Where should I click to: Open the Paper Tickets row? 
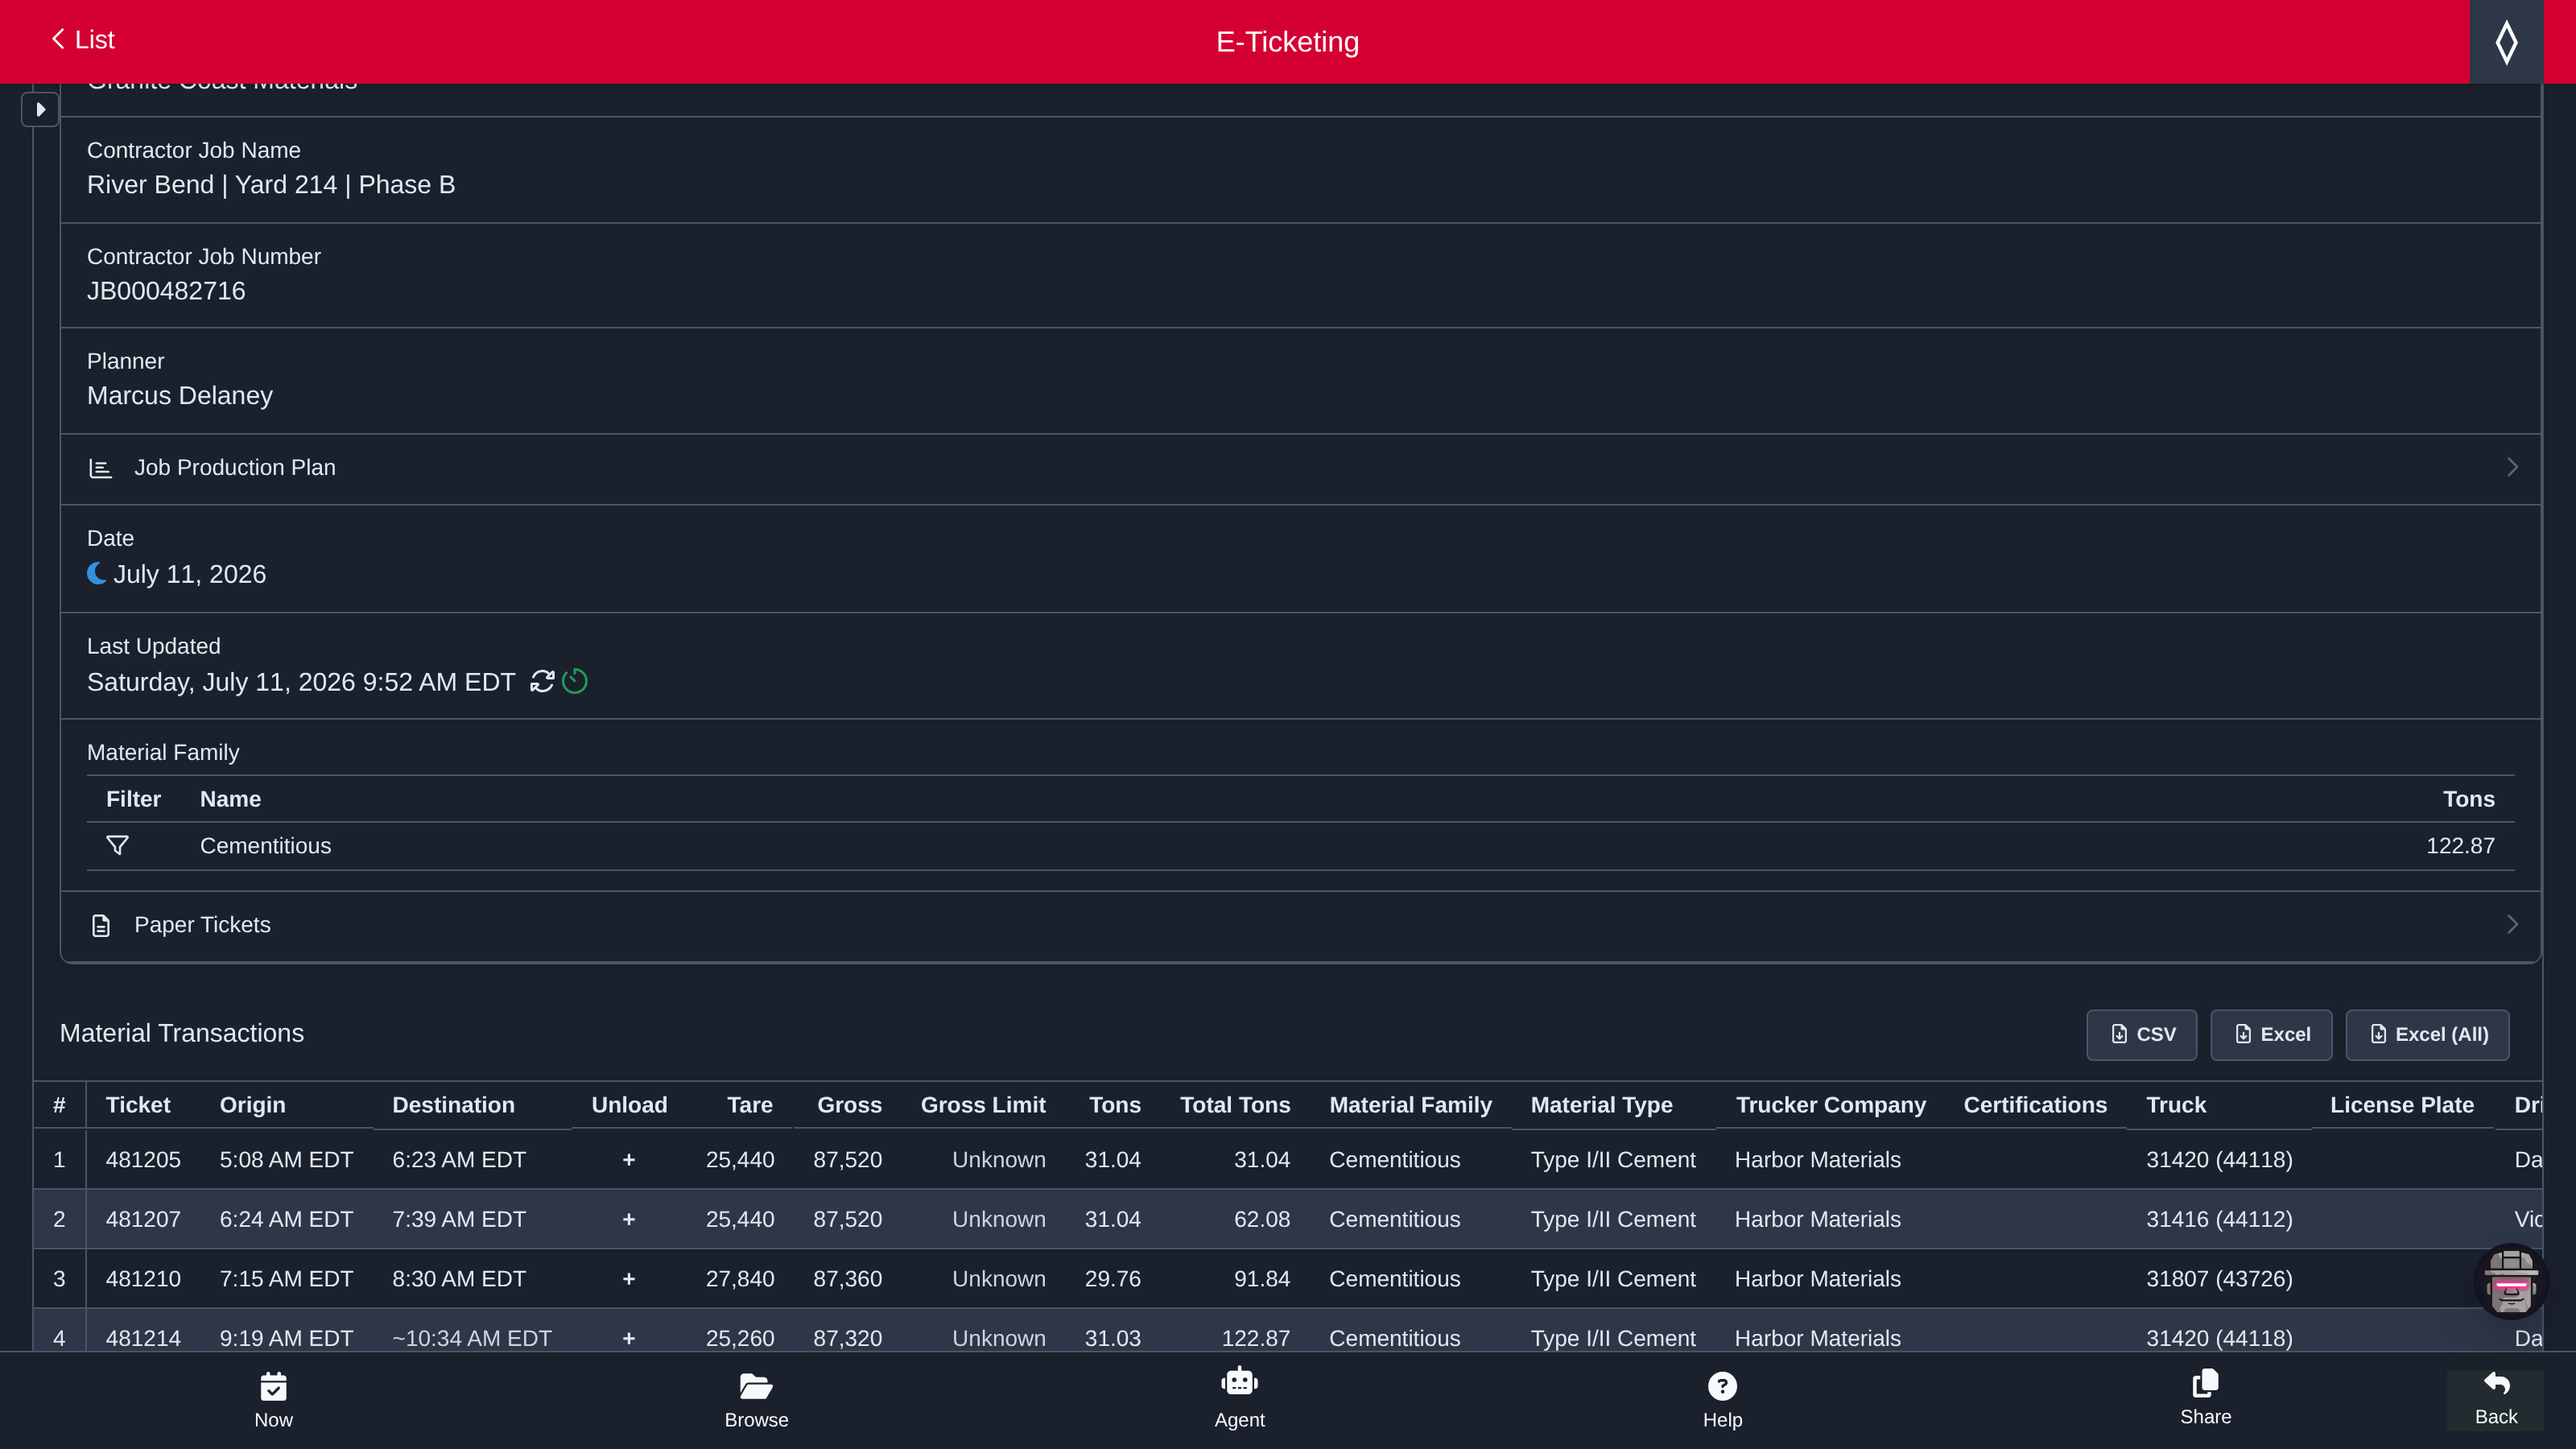click(1300, 925)
